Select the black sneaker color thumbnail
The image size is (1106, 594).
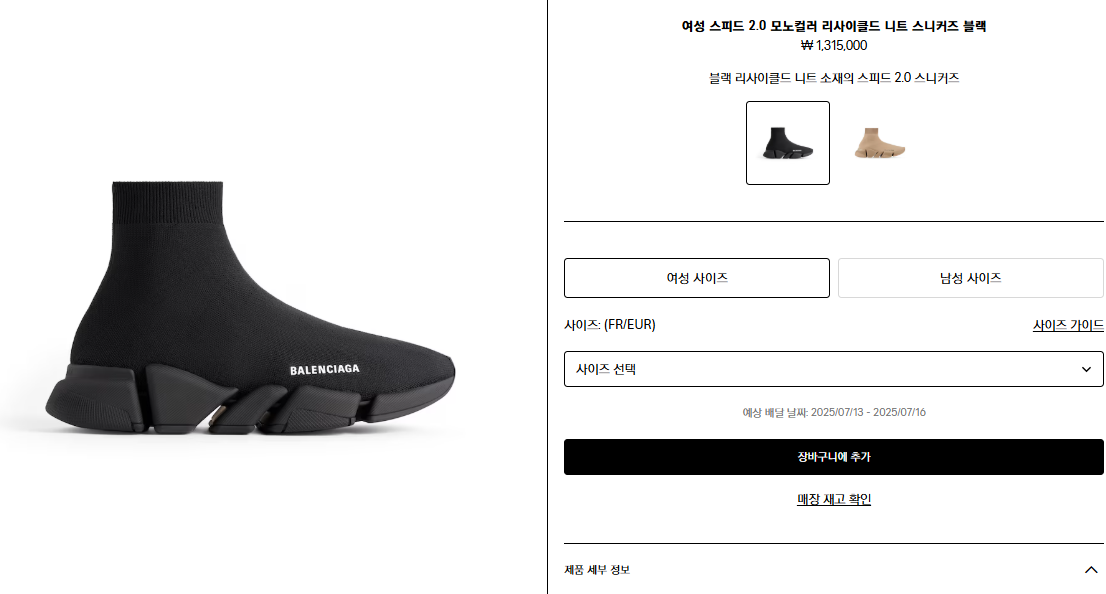[787, 143]
